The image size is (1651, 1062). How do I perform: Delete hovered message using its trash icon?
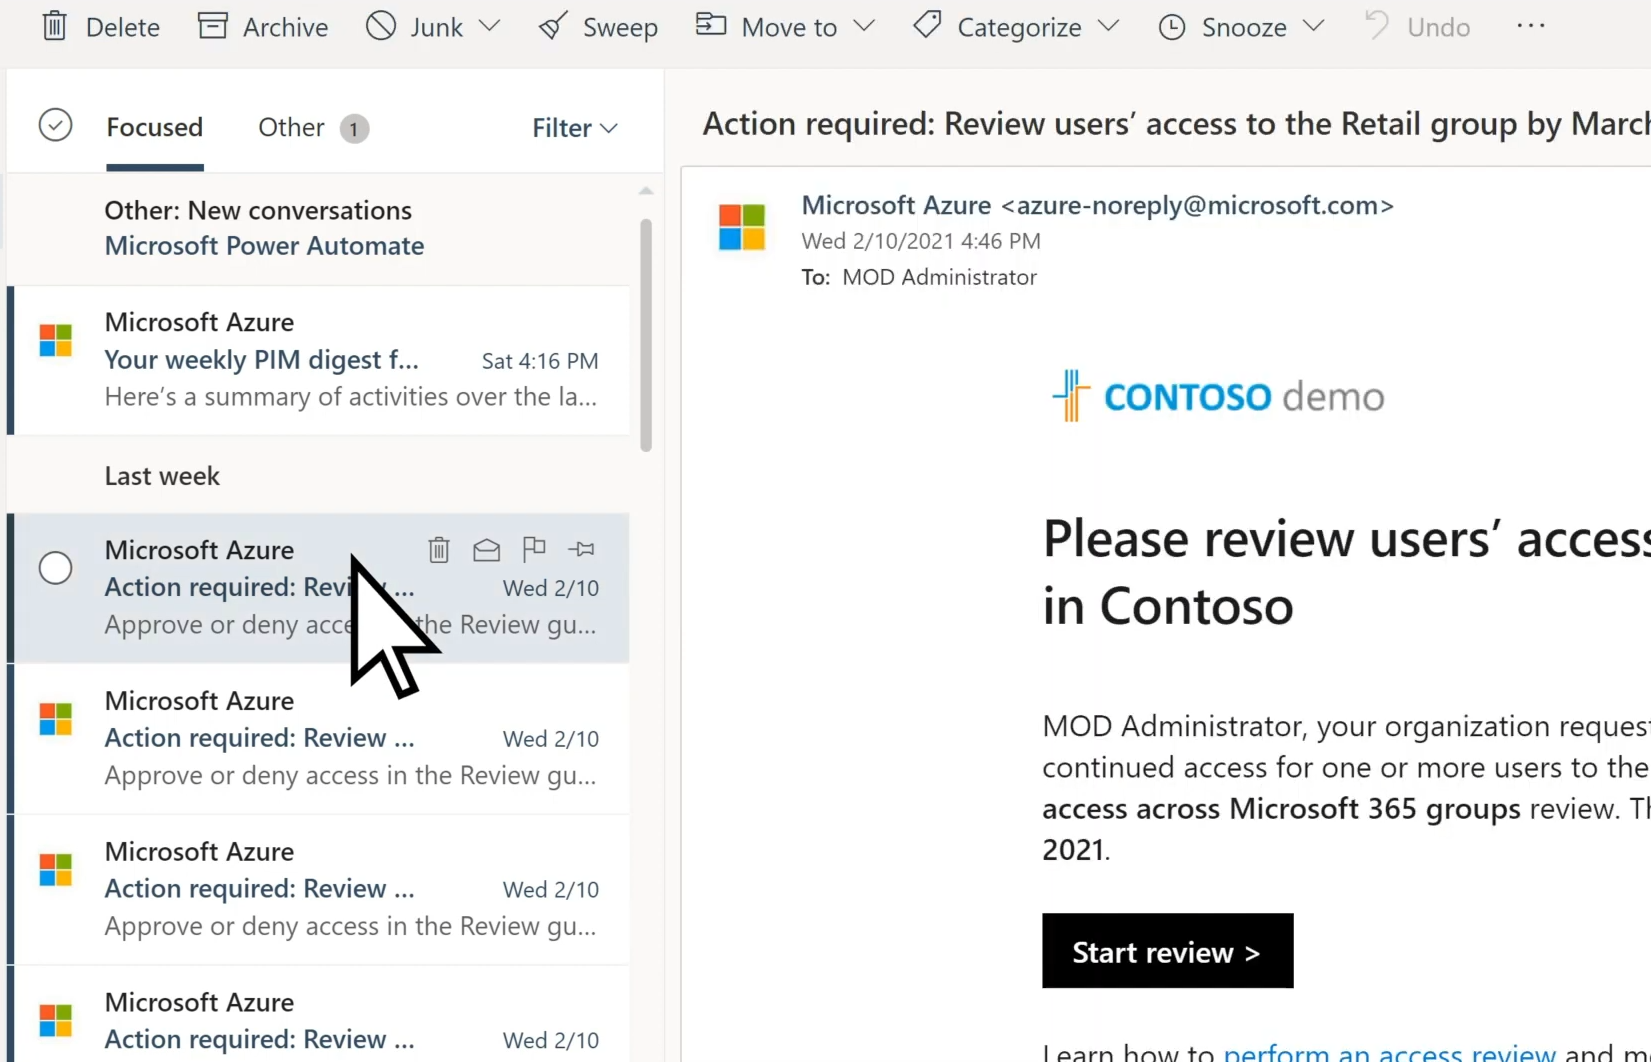pos(439,549)
